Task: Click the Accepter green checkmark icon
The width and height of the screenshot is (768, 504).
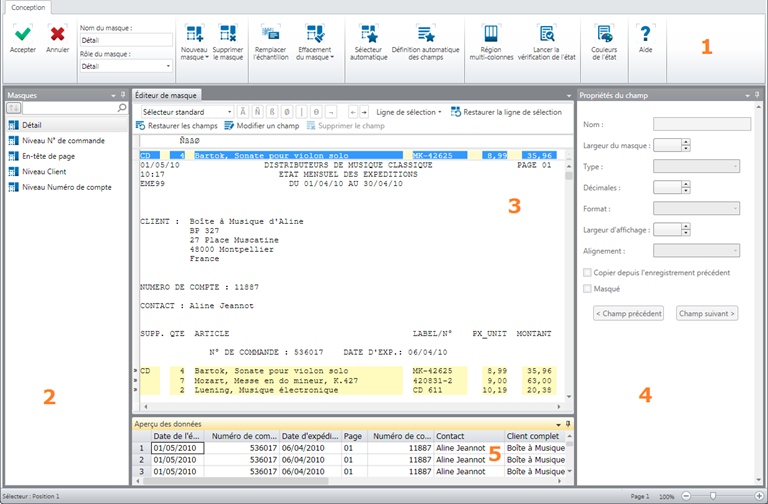Action: (x=22, y=34)
